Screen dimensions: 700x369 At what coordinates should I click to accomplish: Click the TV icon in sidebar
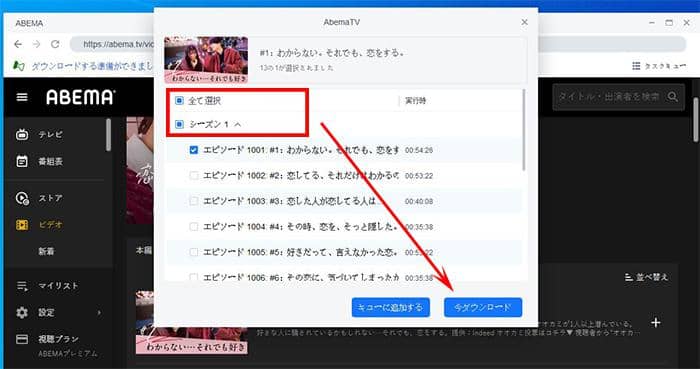pos(22,134)
